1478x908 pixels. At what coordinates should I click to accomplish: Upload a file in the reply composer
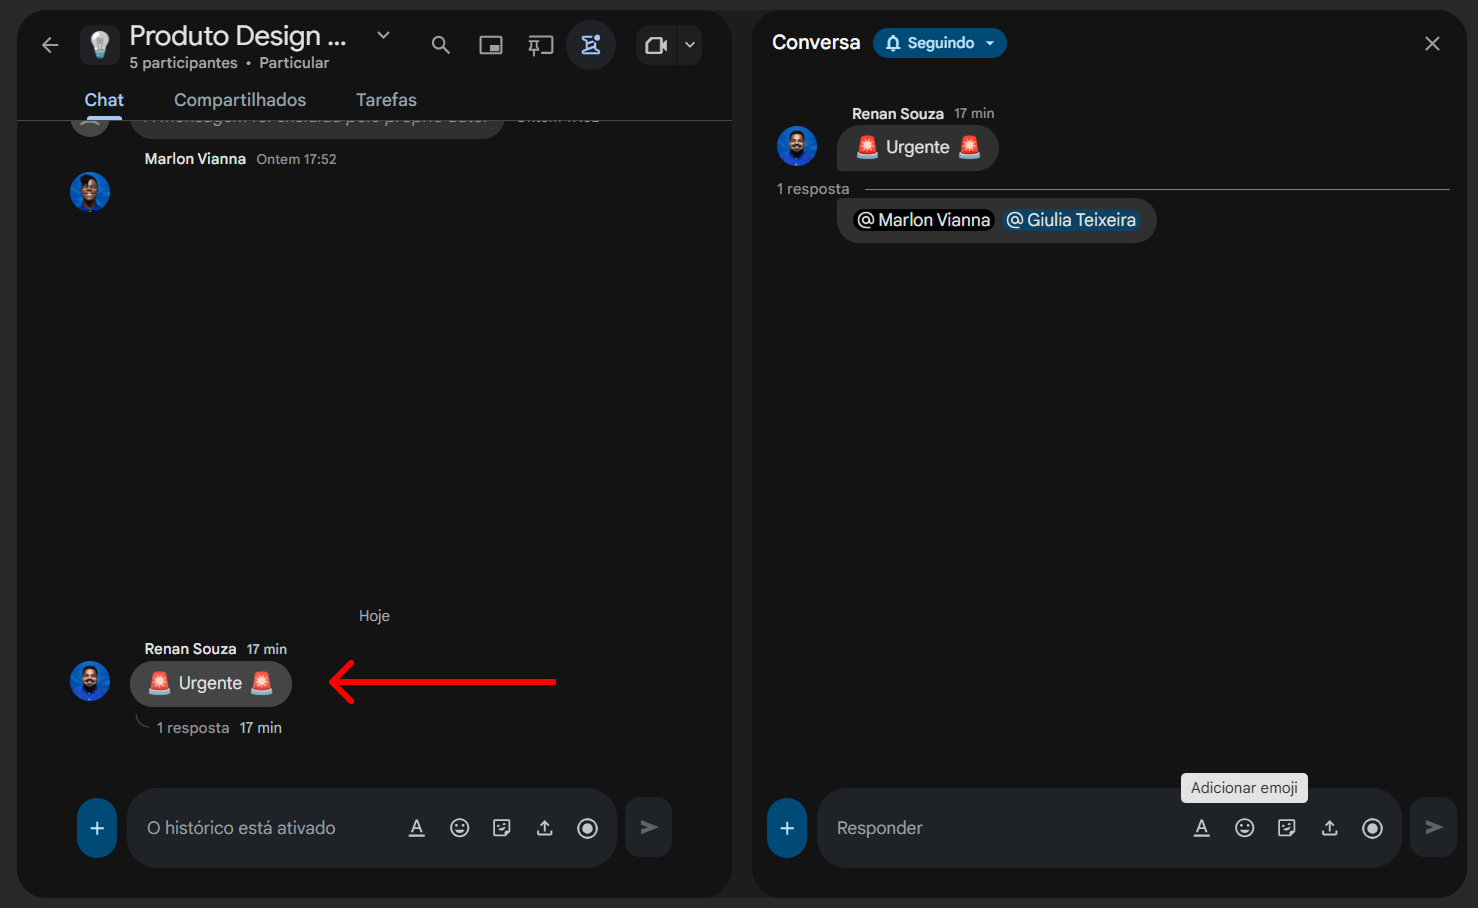coord(1329,828)
